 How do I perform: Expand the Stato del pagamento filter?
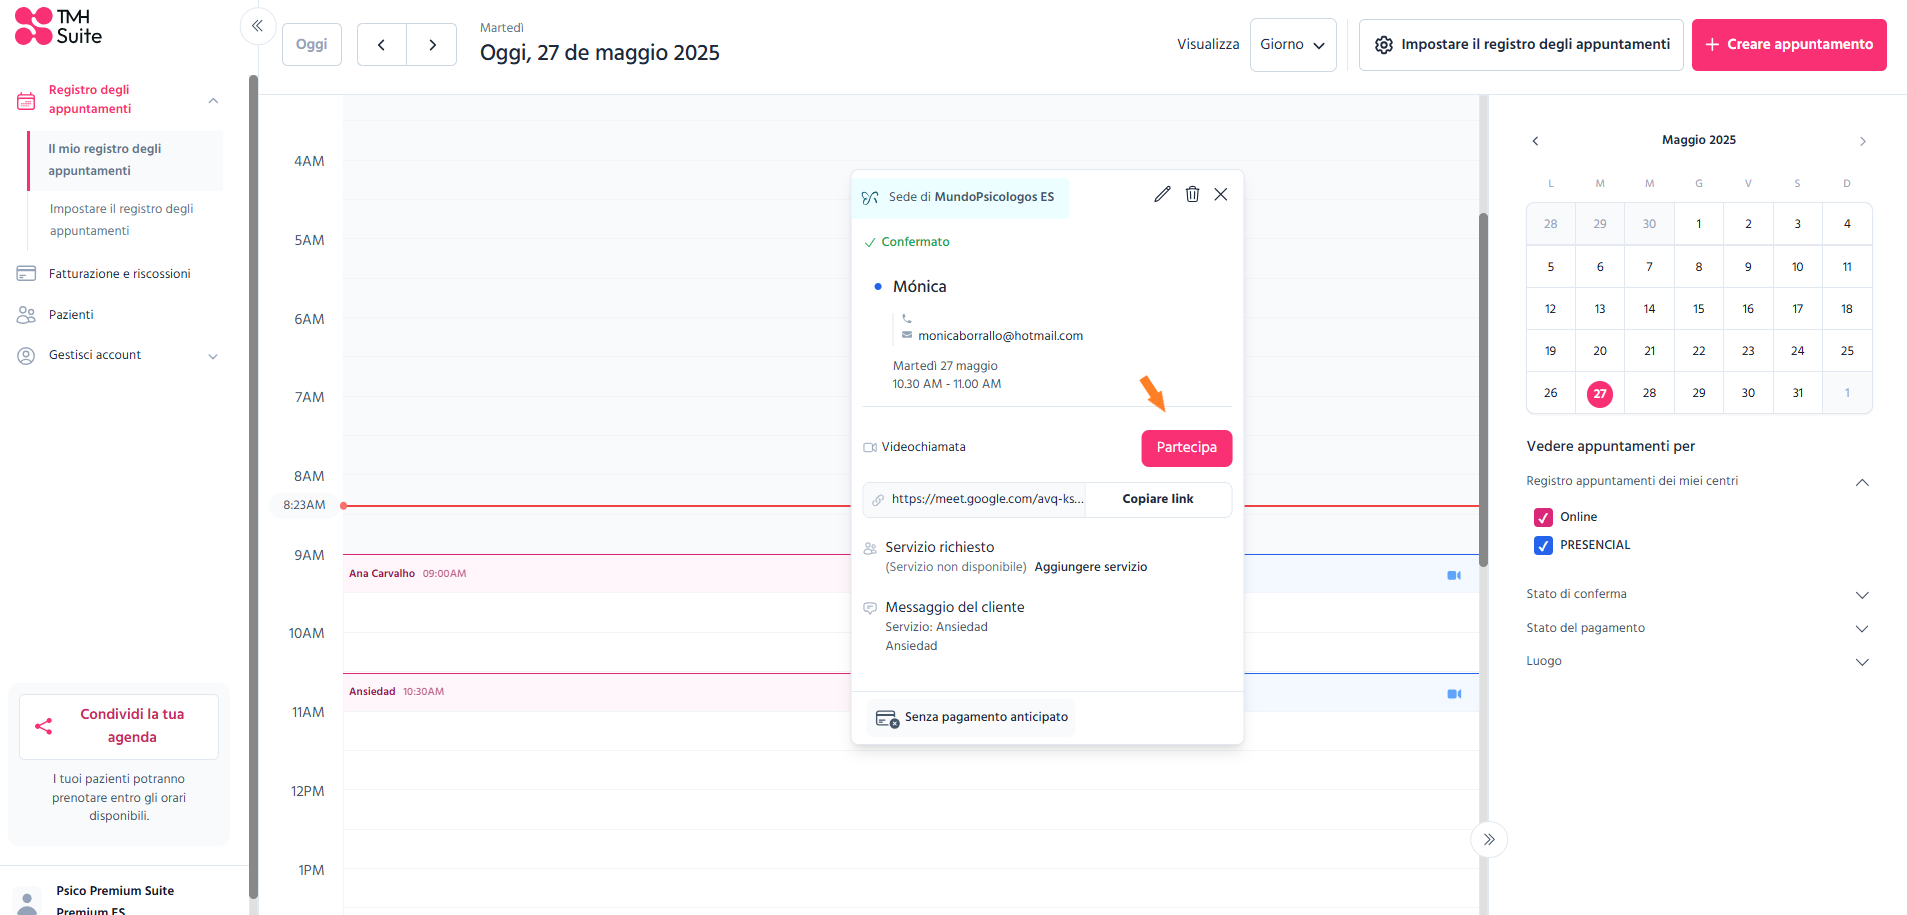point(1862,629)
